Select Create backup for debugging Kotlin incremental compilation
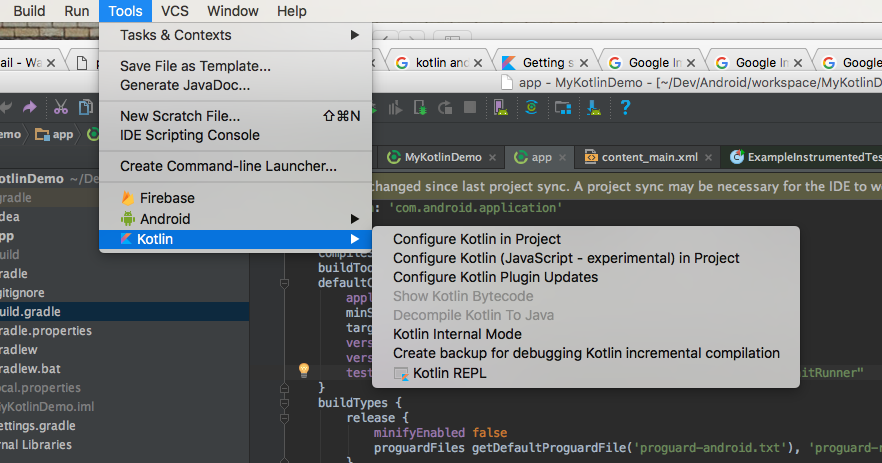The width and height of the screenshot is (882, 463). (586, 353)
